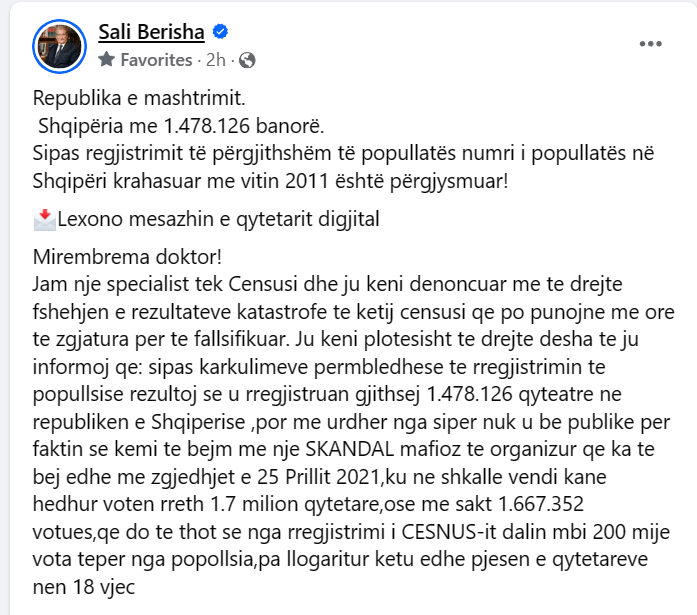
Task: Open the post's three-dot options menu
Action: (651, 44)
